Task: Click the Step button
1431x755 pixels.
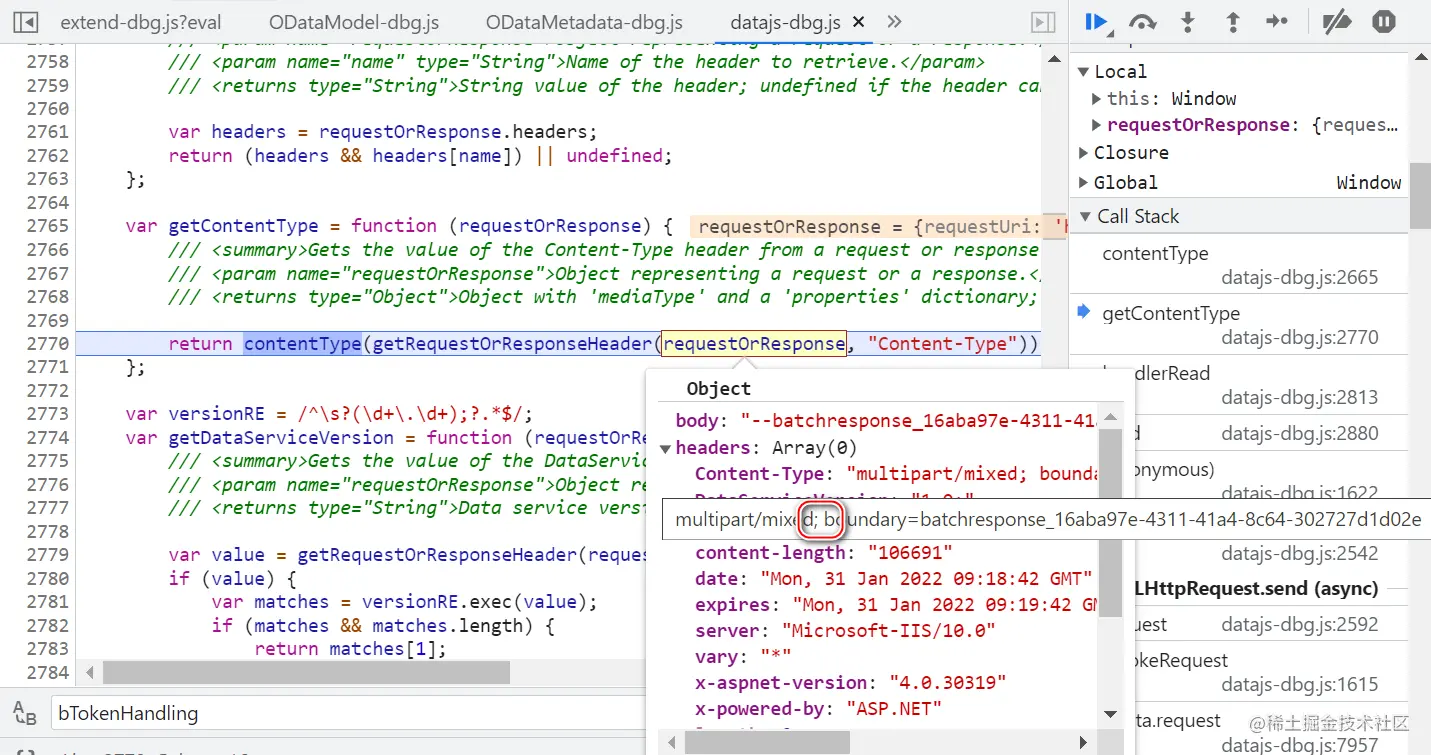Action: 1277,21
